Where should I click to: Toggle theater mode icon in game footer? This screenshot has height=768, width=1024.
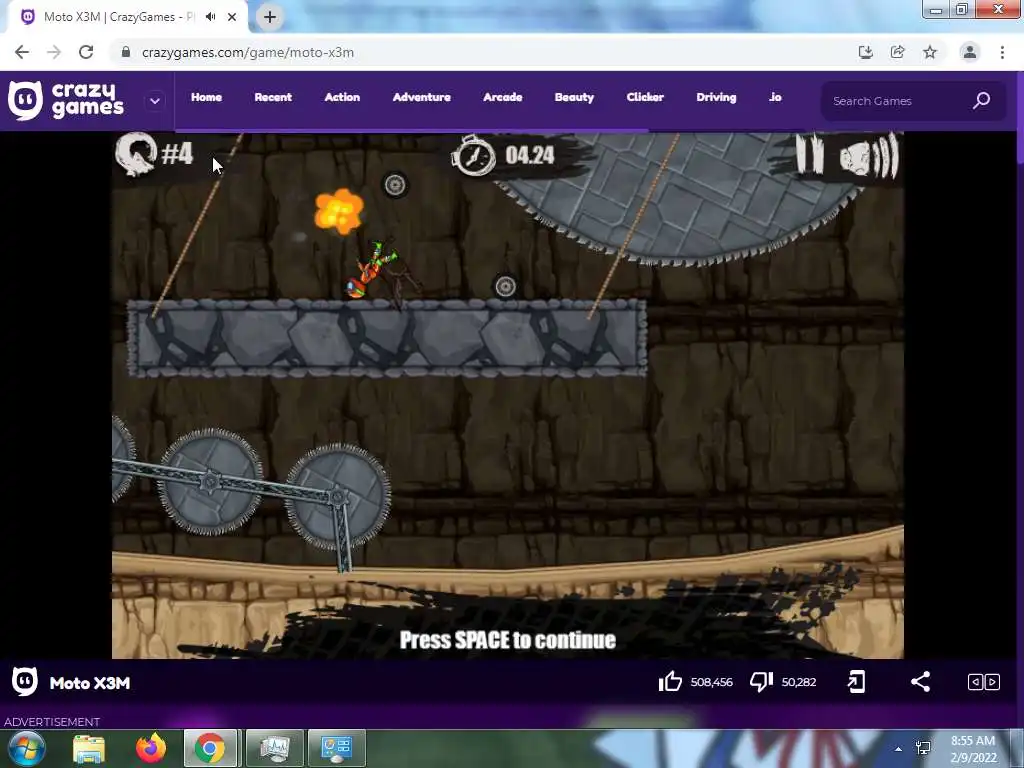point(984,682)
